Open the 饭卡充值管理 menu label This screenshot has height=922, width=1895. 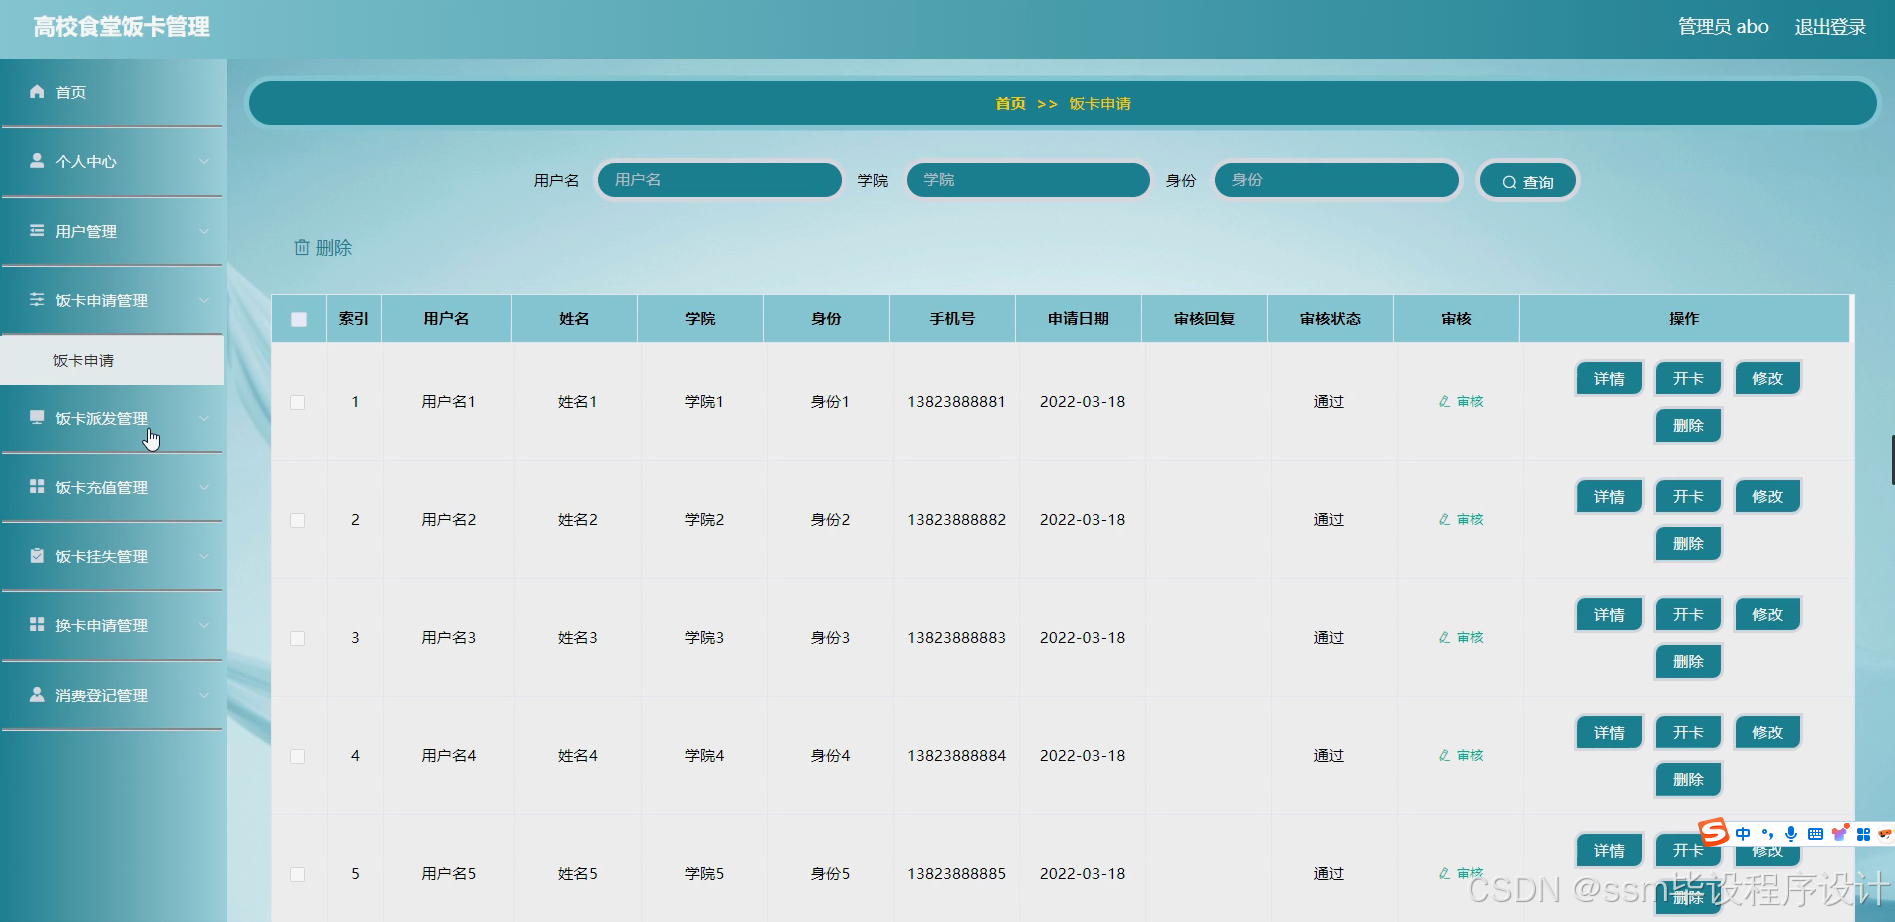(x=101, y=488)
